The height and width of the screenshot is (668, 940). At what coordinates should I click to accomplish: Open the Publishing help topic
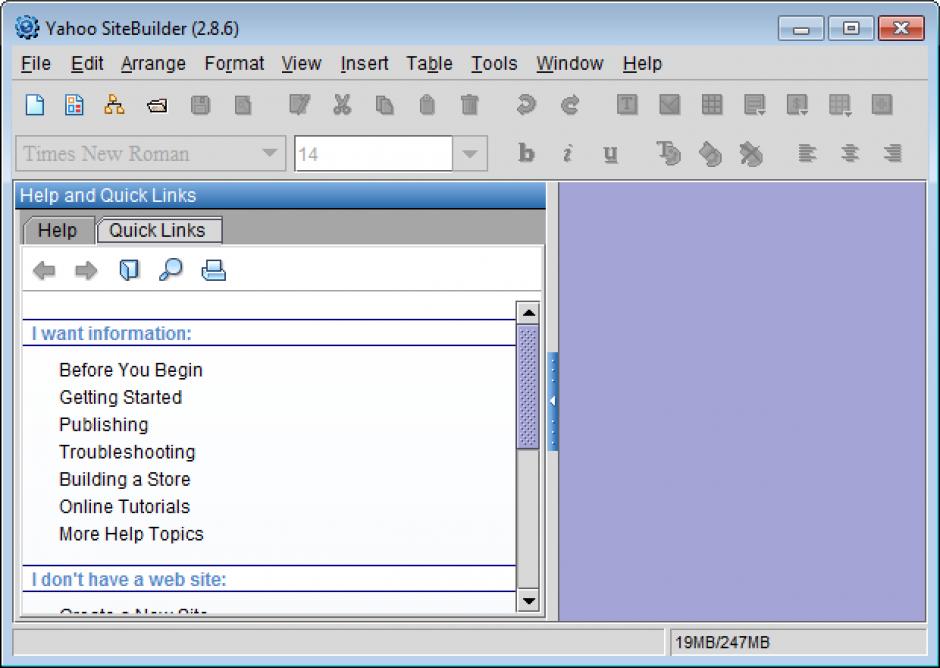104,425
